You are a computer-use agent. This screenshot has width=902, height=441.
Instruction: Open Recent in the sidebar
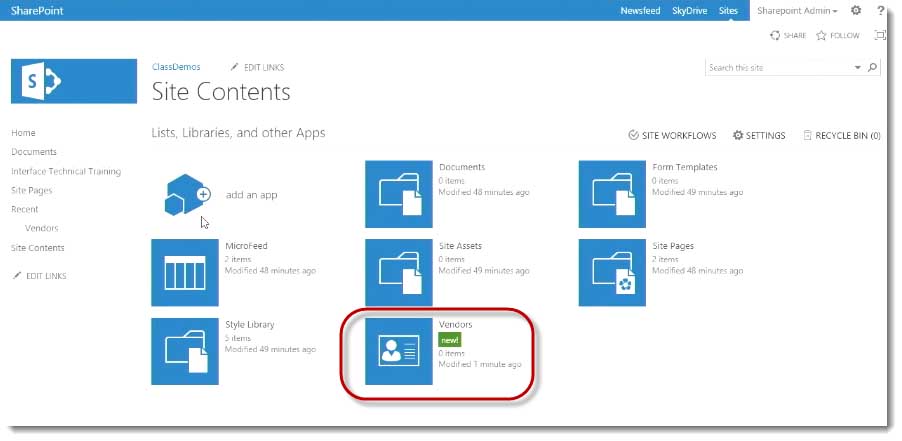click(x=25, y=209)
